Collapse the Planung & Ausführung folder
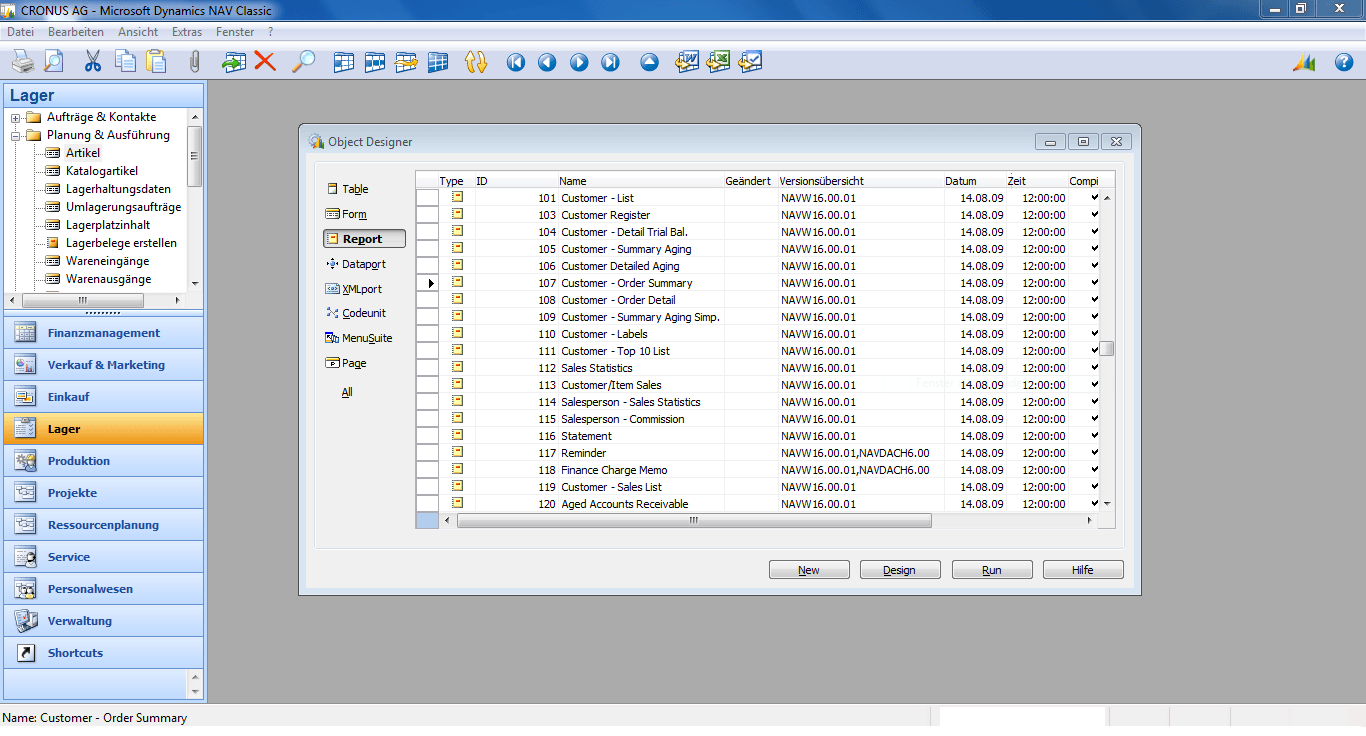 coord(16,136)
